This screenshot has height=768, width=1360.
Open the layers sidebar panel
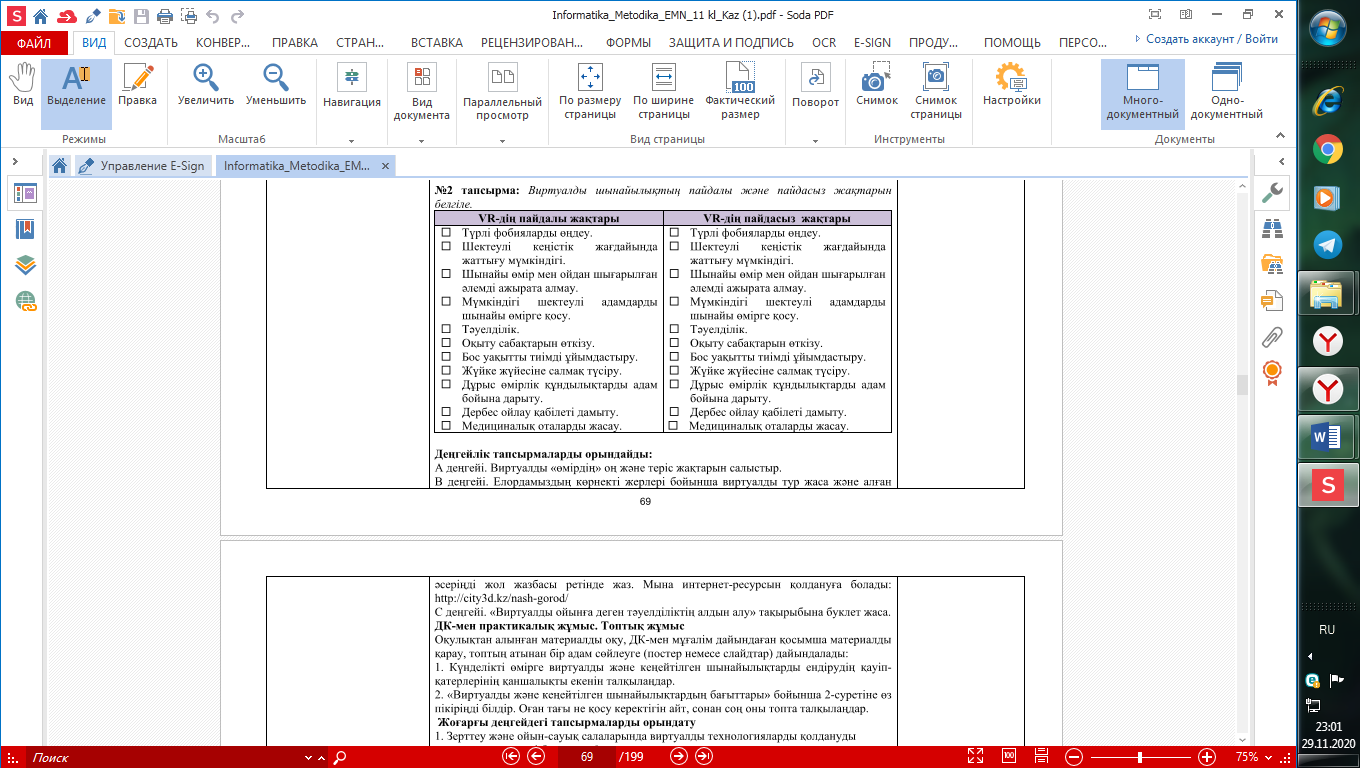[x=25, y=265]
